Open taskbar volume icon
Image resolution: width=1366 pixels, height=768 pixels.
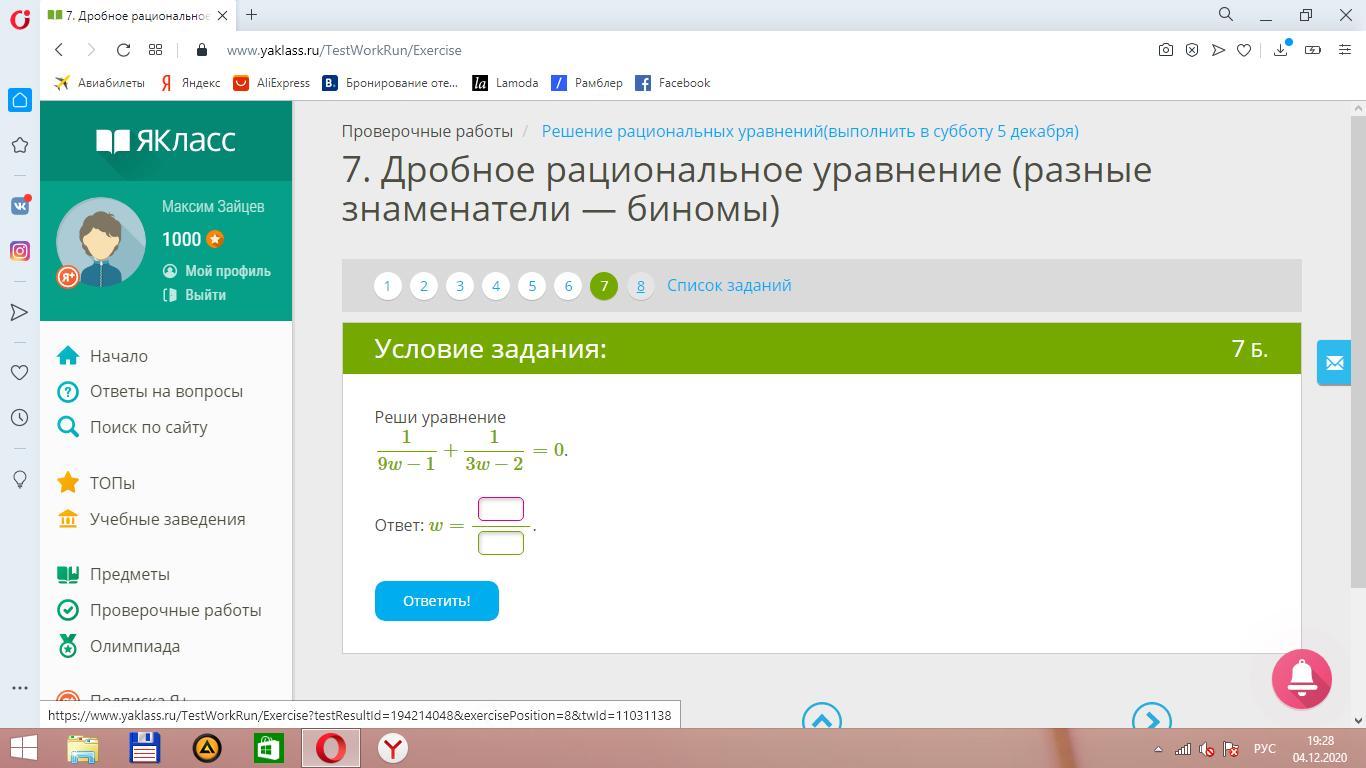1206,749
